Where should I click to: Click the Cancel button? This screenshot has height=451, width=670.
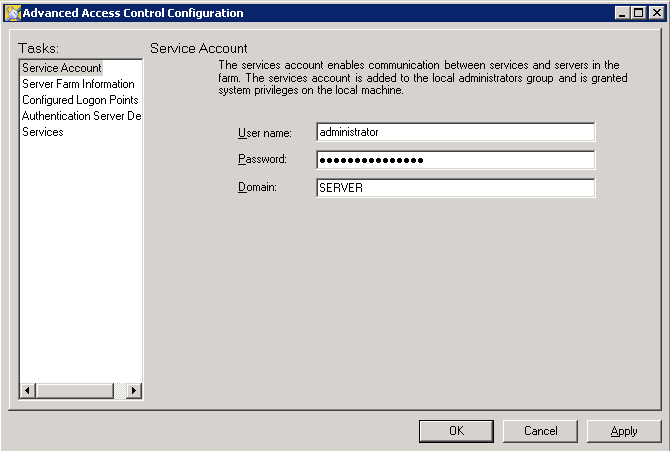[x=541, y=431]
